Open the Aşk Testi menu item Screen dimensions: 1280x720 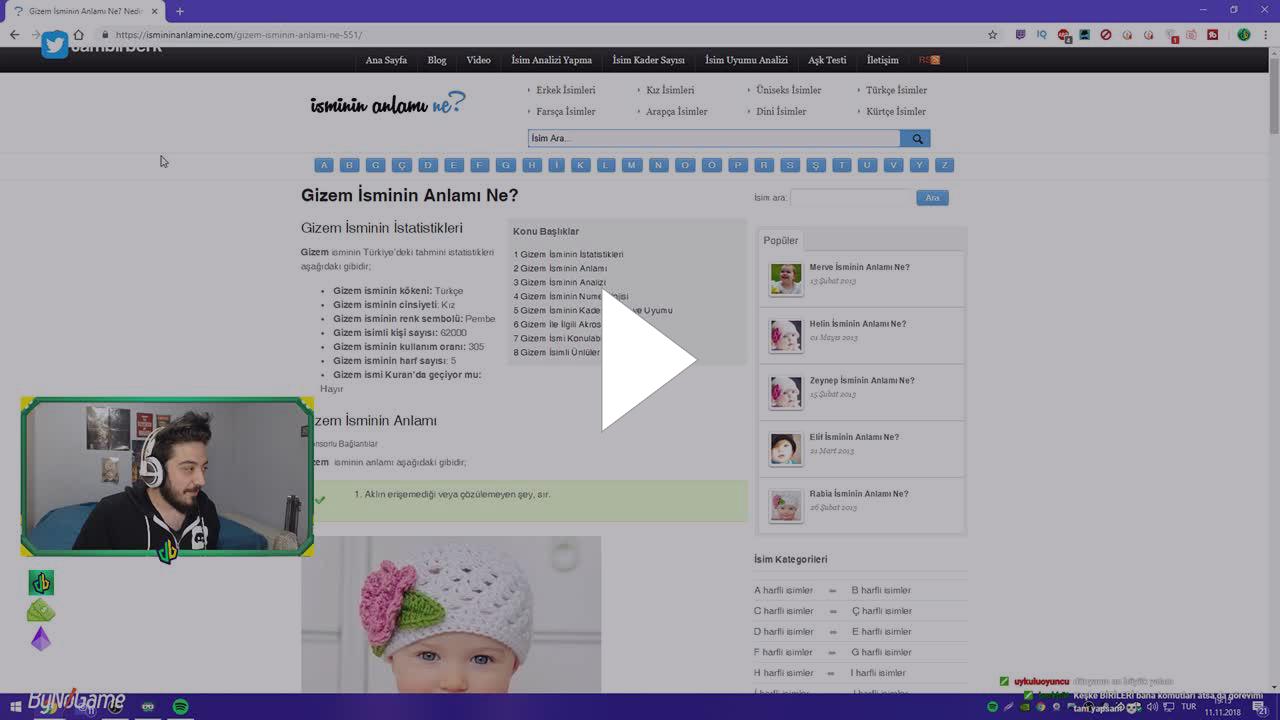[827, 60]
